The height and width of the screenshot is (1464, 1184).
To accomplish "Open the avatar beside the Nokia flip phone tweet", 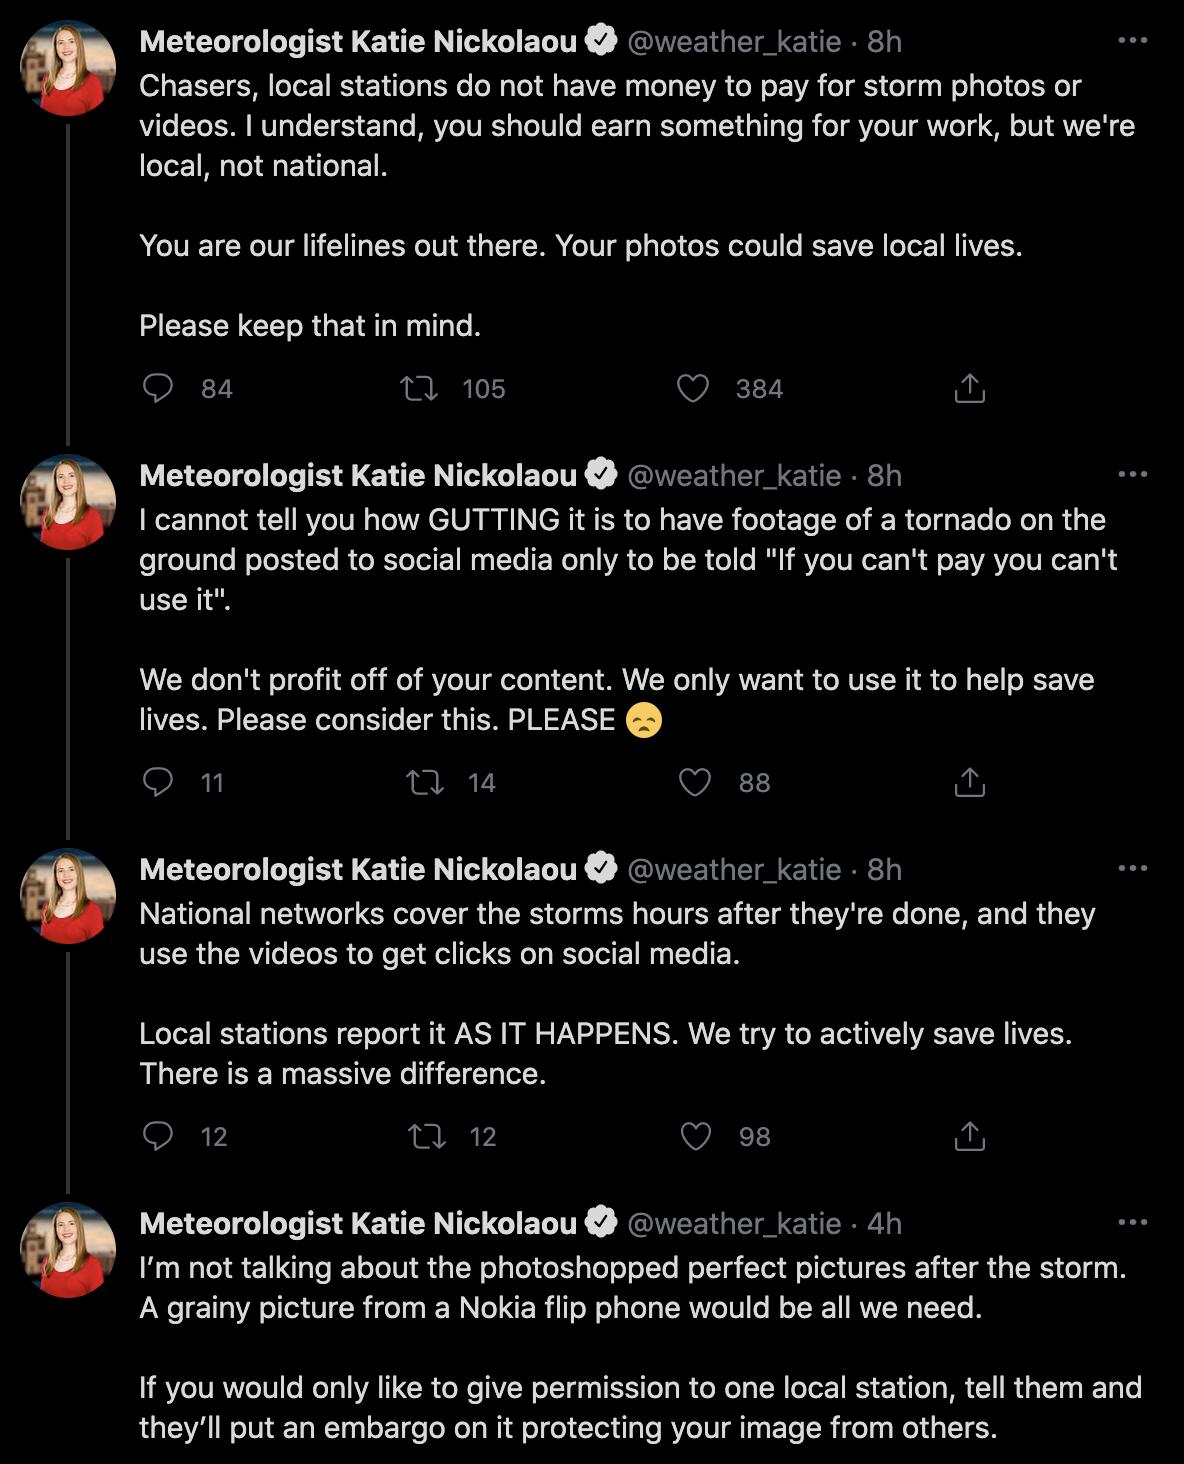I will click(x=68, y=1250).
